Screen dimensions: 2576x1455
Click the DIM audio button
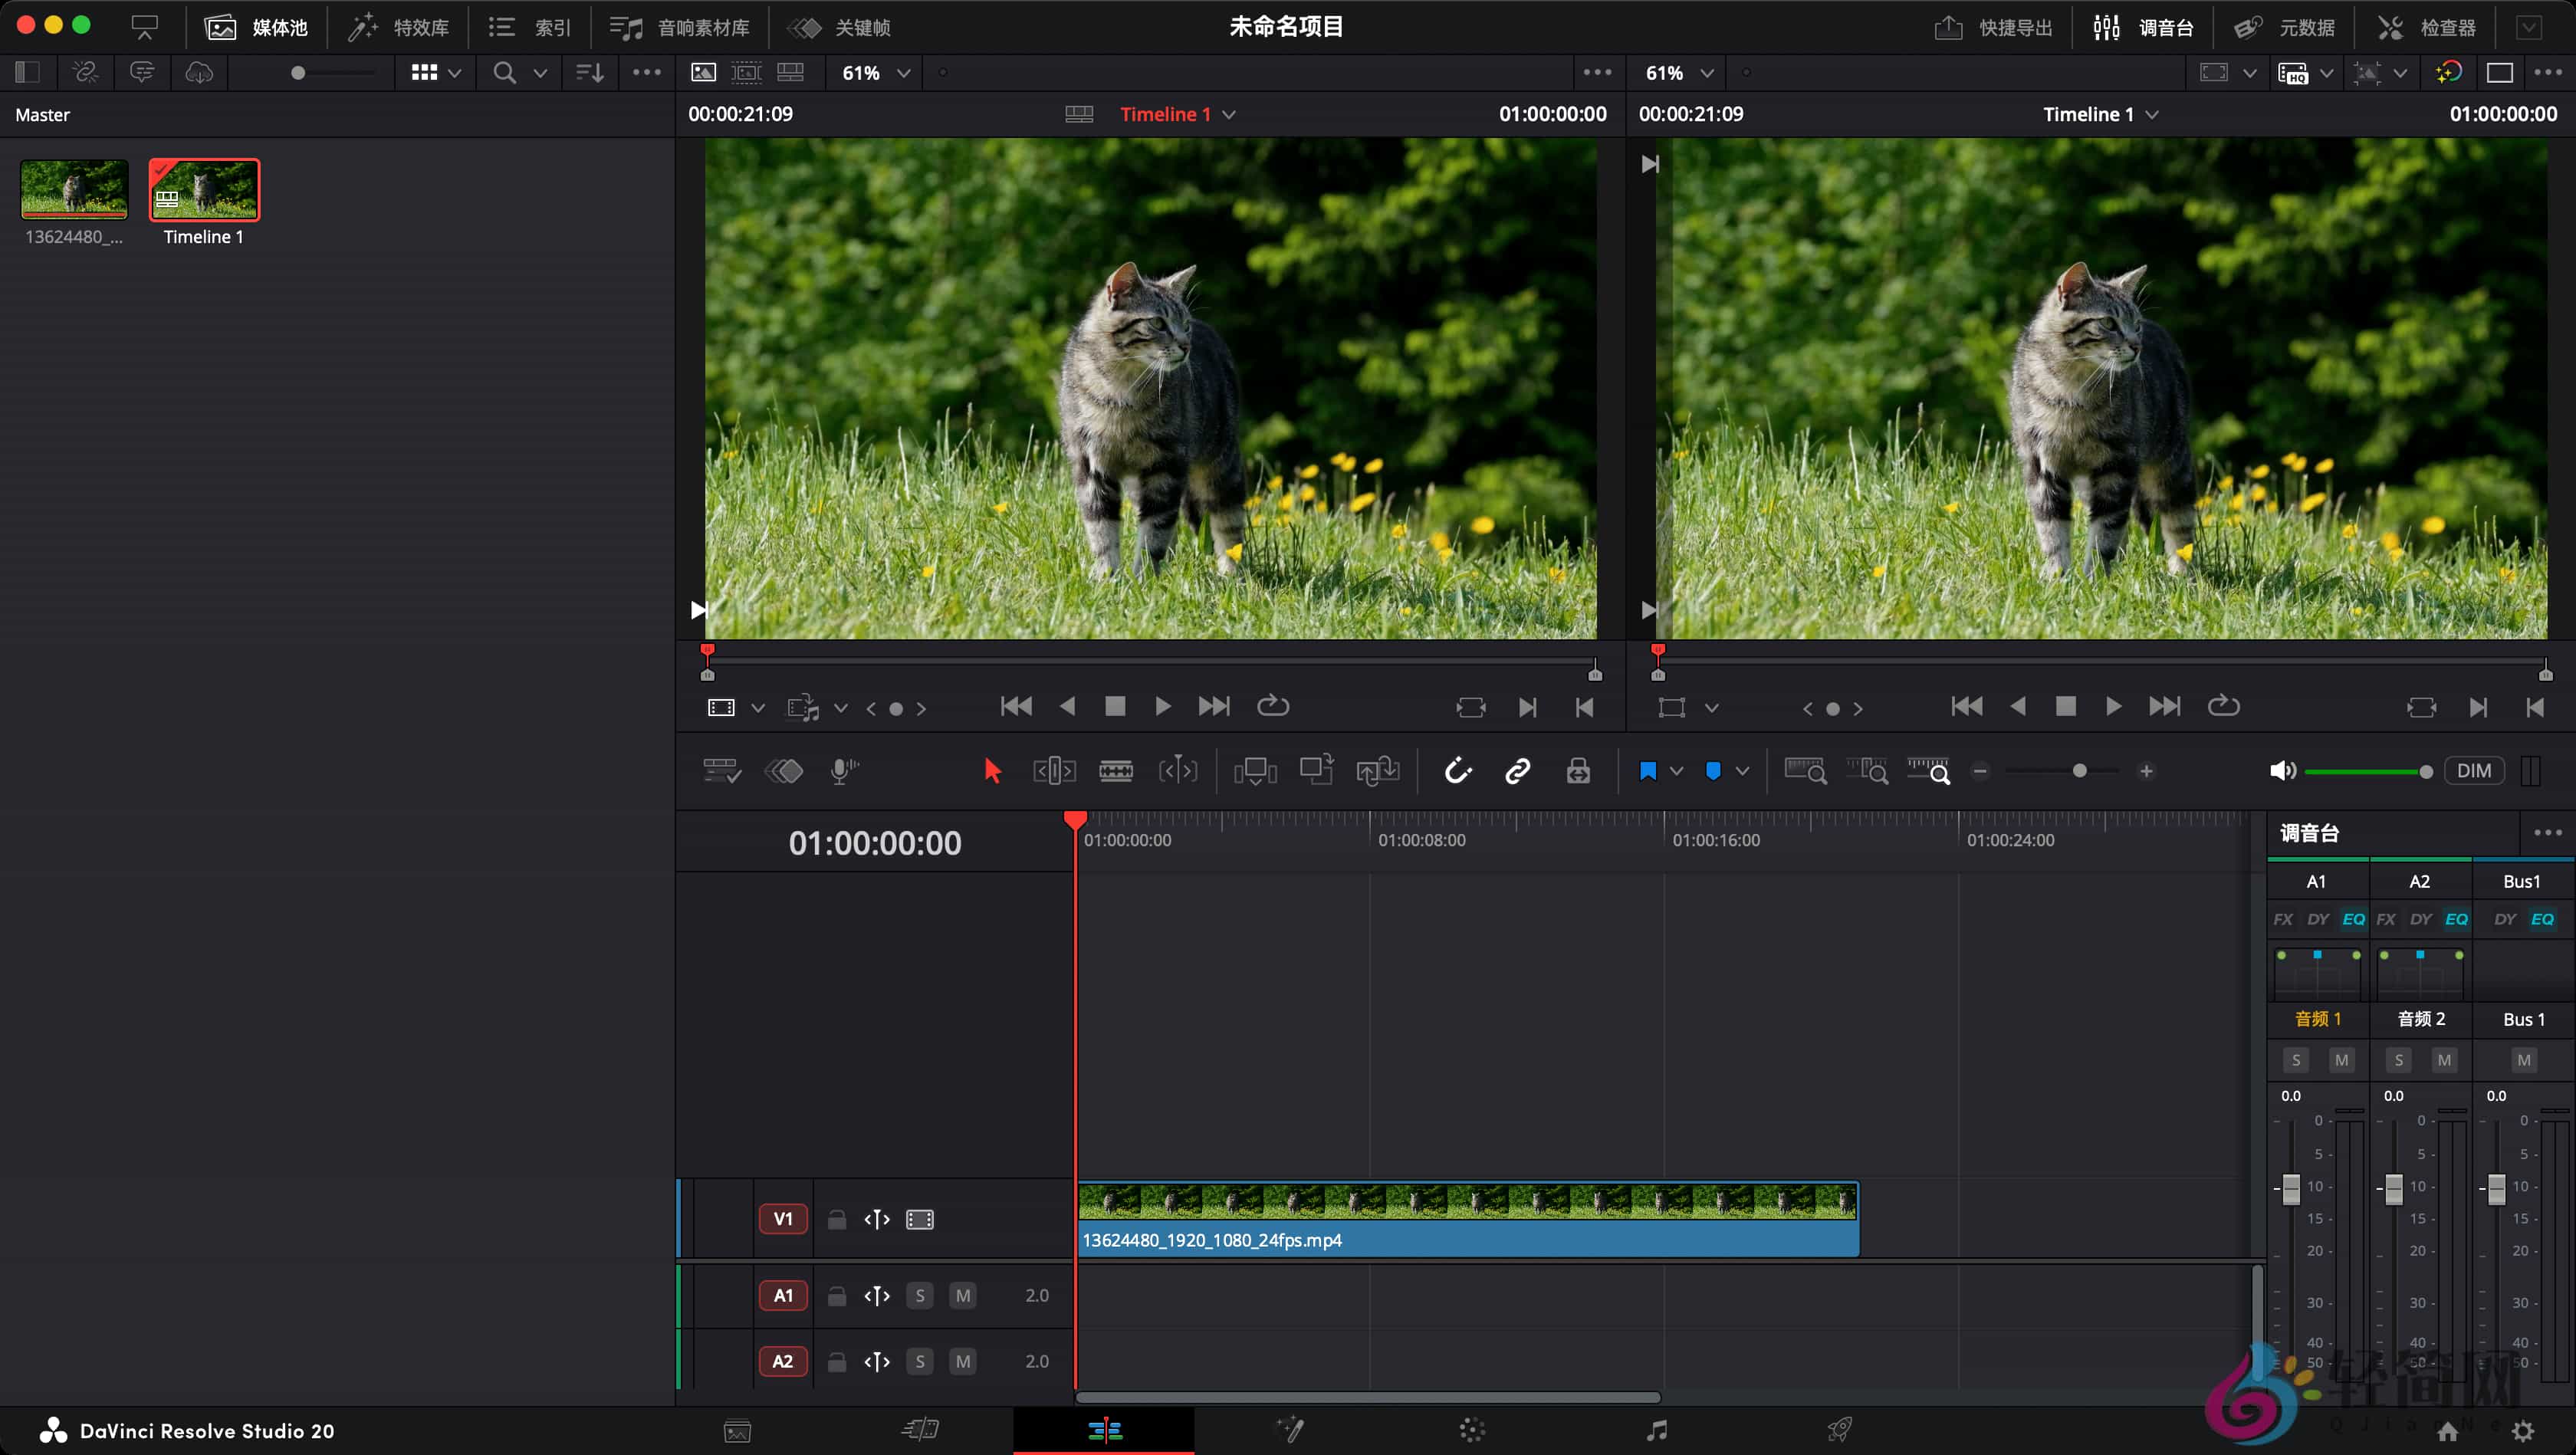[x=2475, y=770]
